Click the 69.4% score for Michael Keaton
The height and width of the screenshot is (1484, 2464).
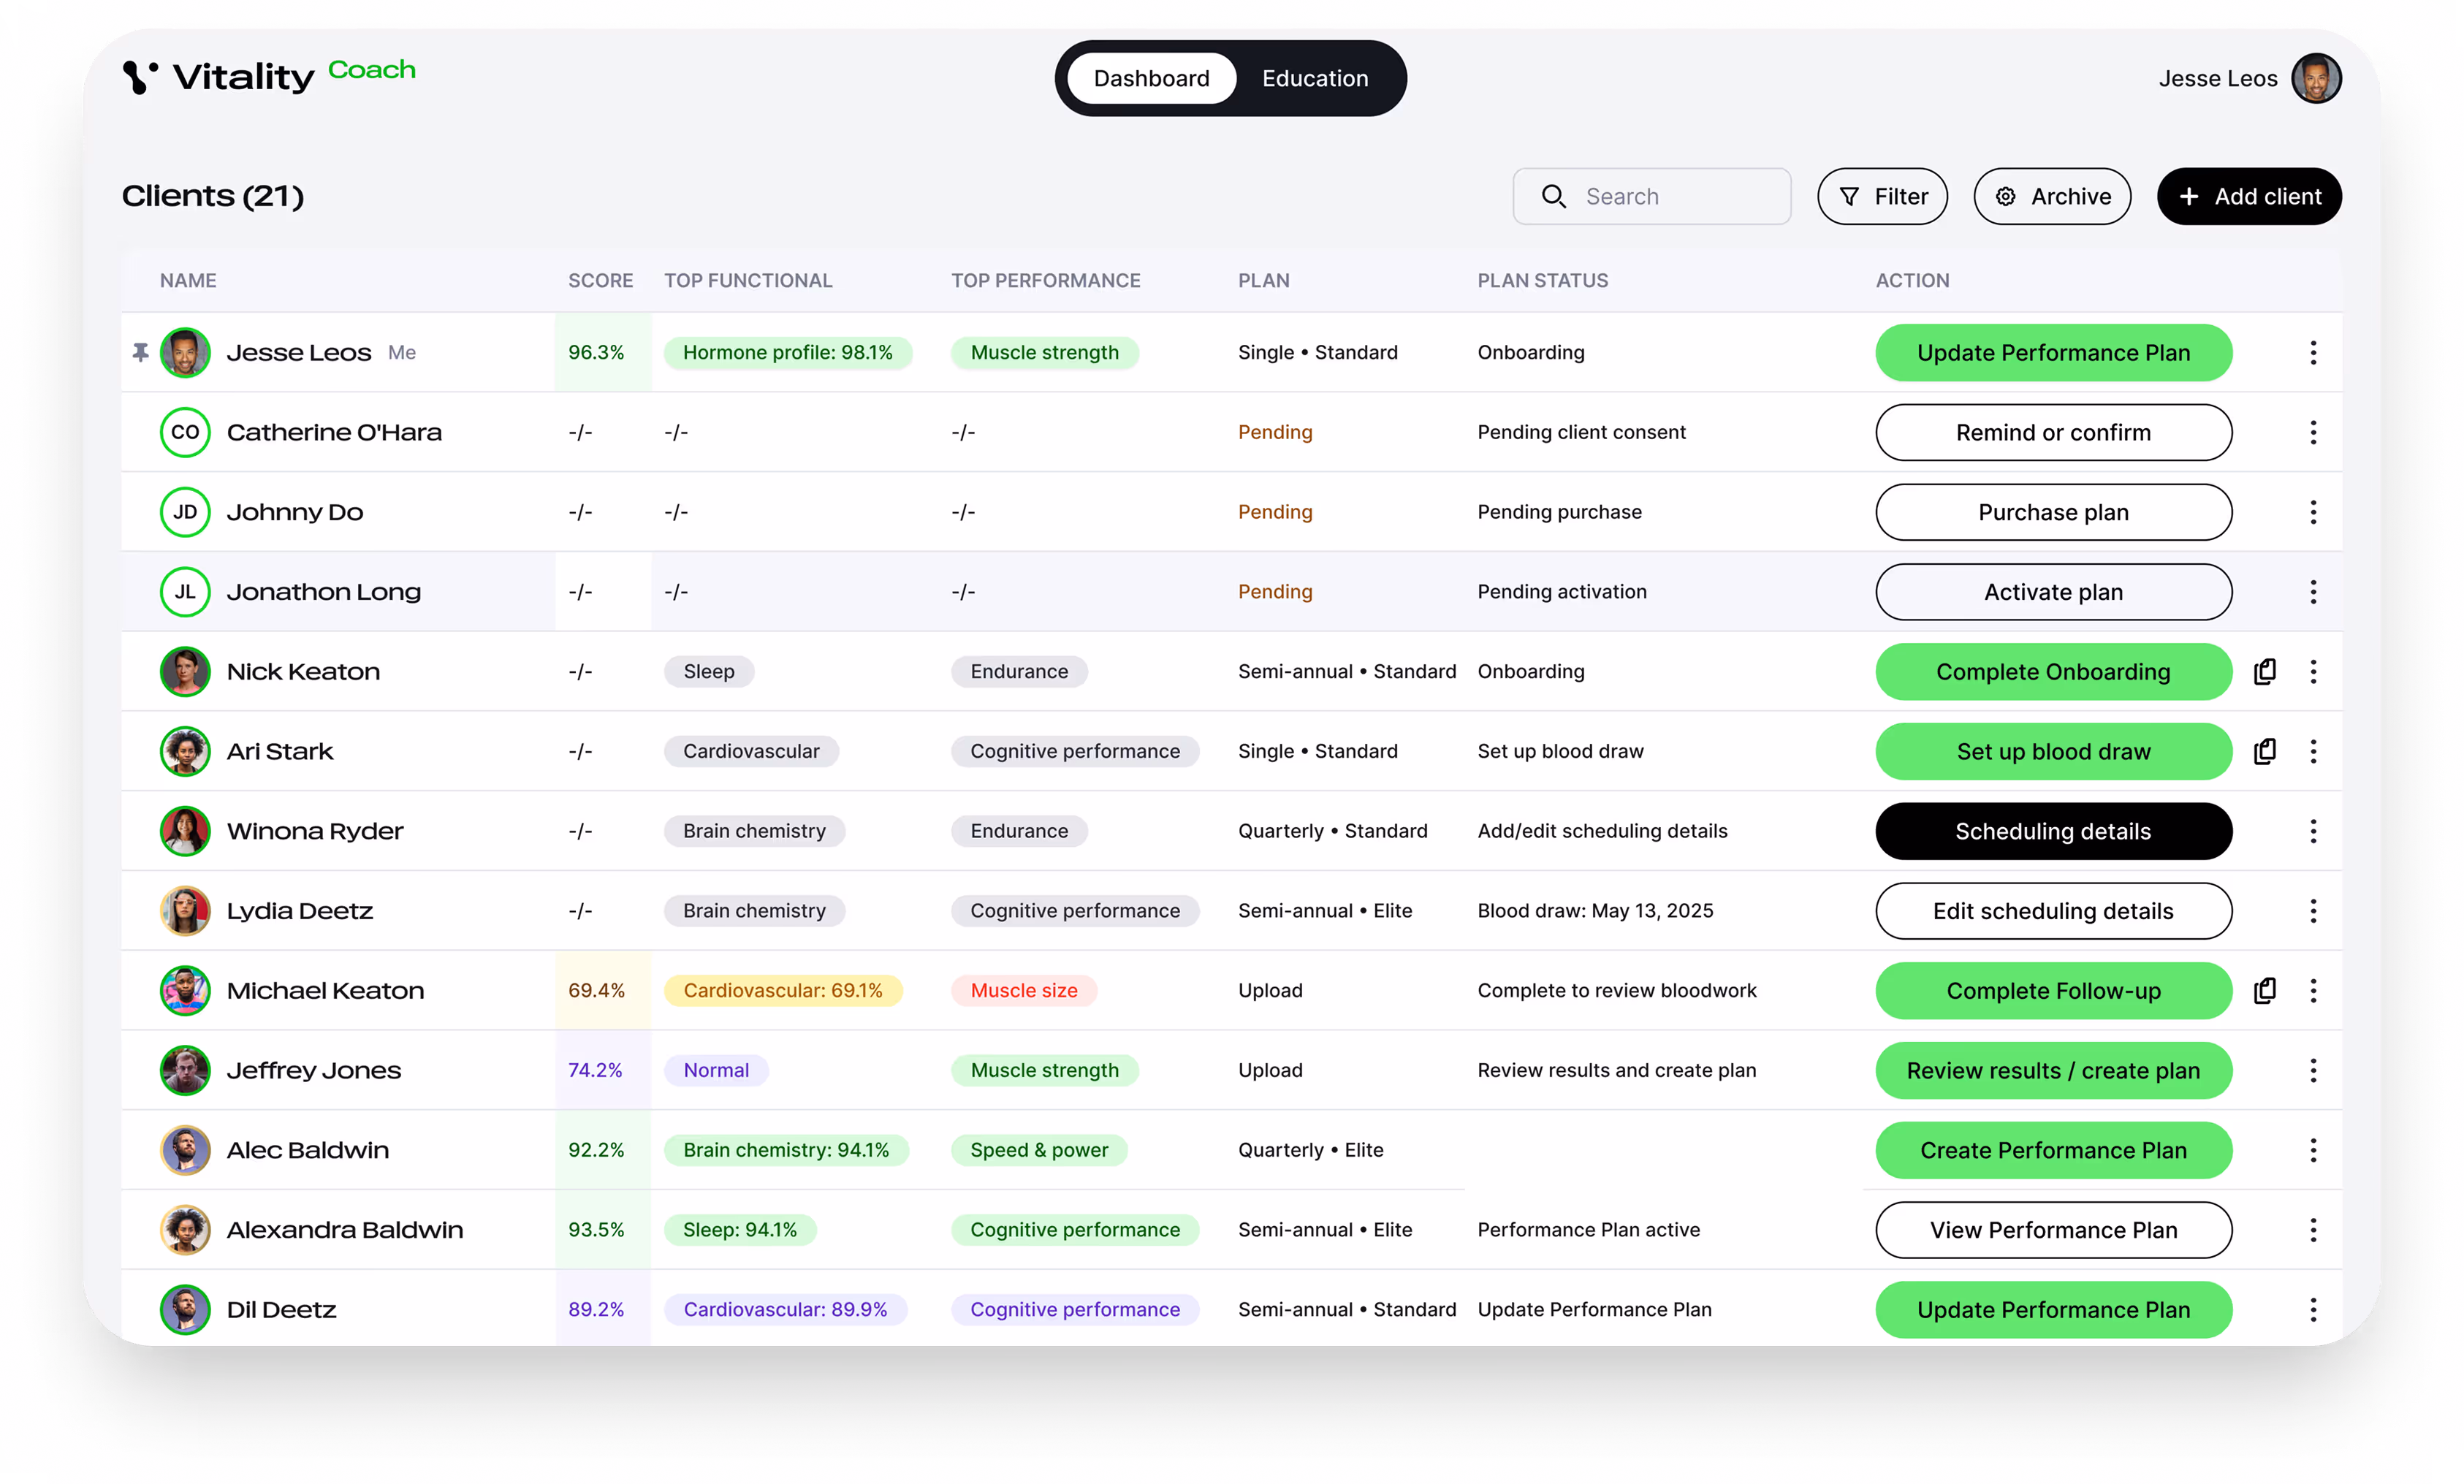click(597, 990)
